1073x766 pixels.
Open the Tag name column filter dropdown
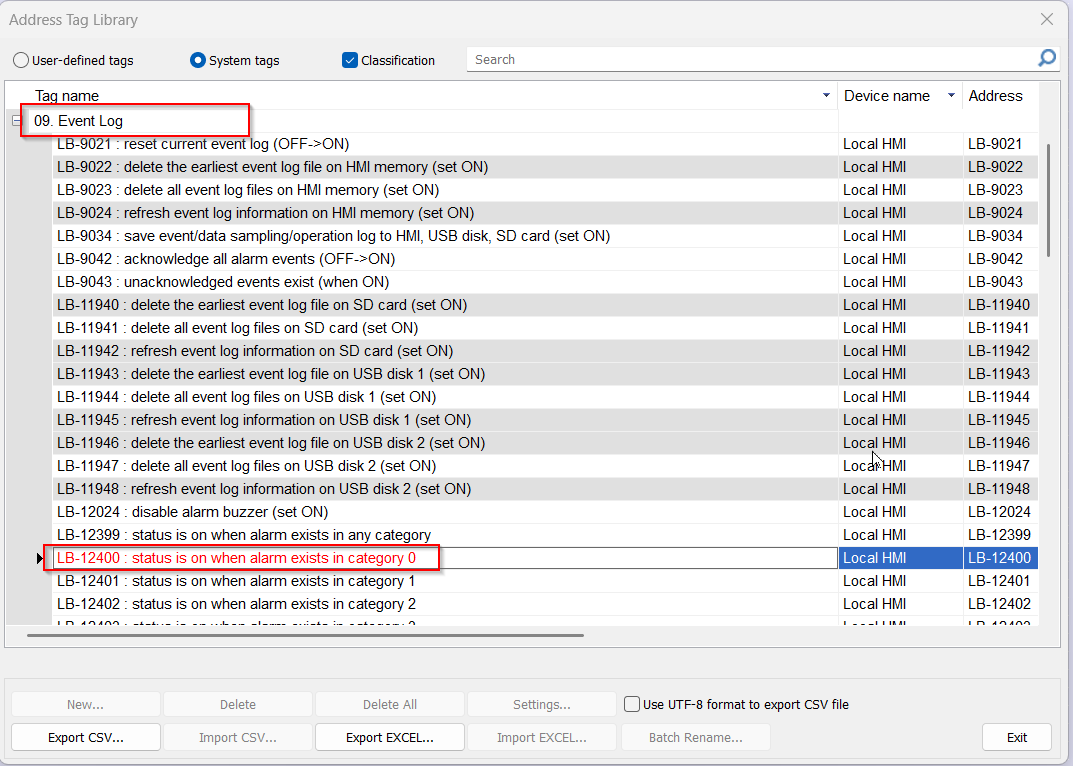pos(826,96)
